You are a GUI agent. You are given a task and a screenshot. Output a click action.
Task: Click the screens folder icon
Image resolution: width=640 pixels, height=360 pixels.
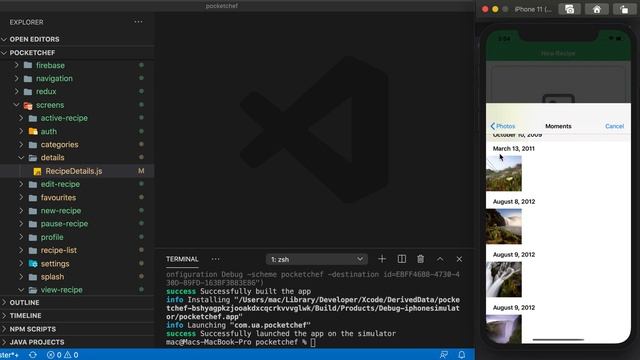28,105
